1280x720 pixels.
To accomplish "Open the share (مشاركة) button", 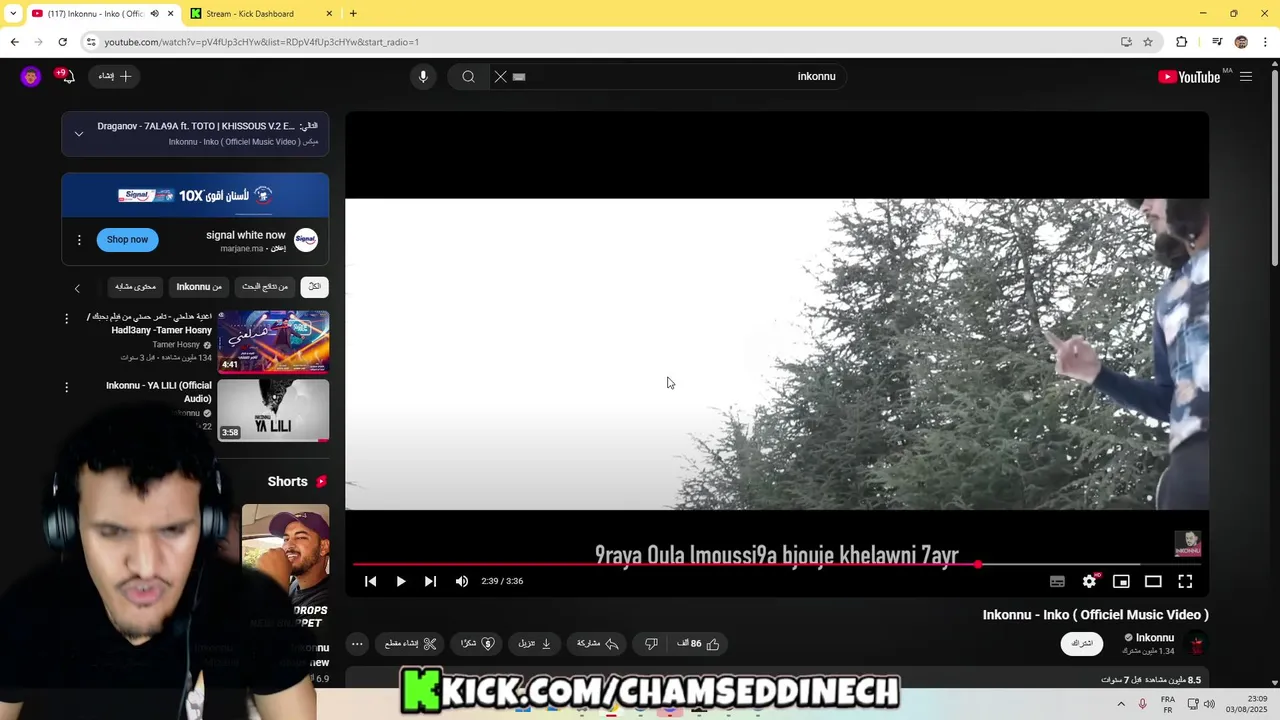I will coord(598,644).
